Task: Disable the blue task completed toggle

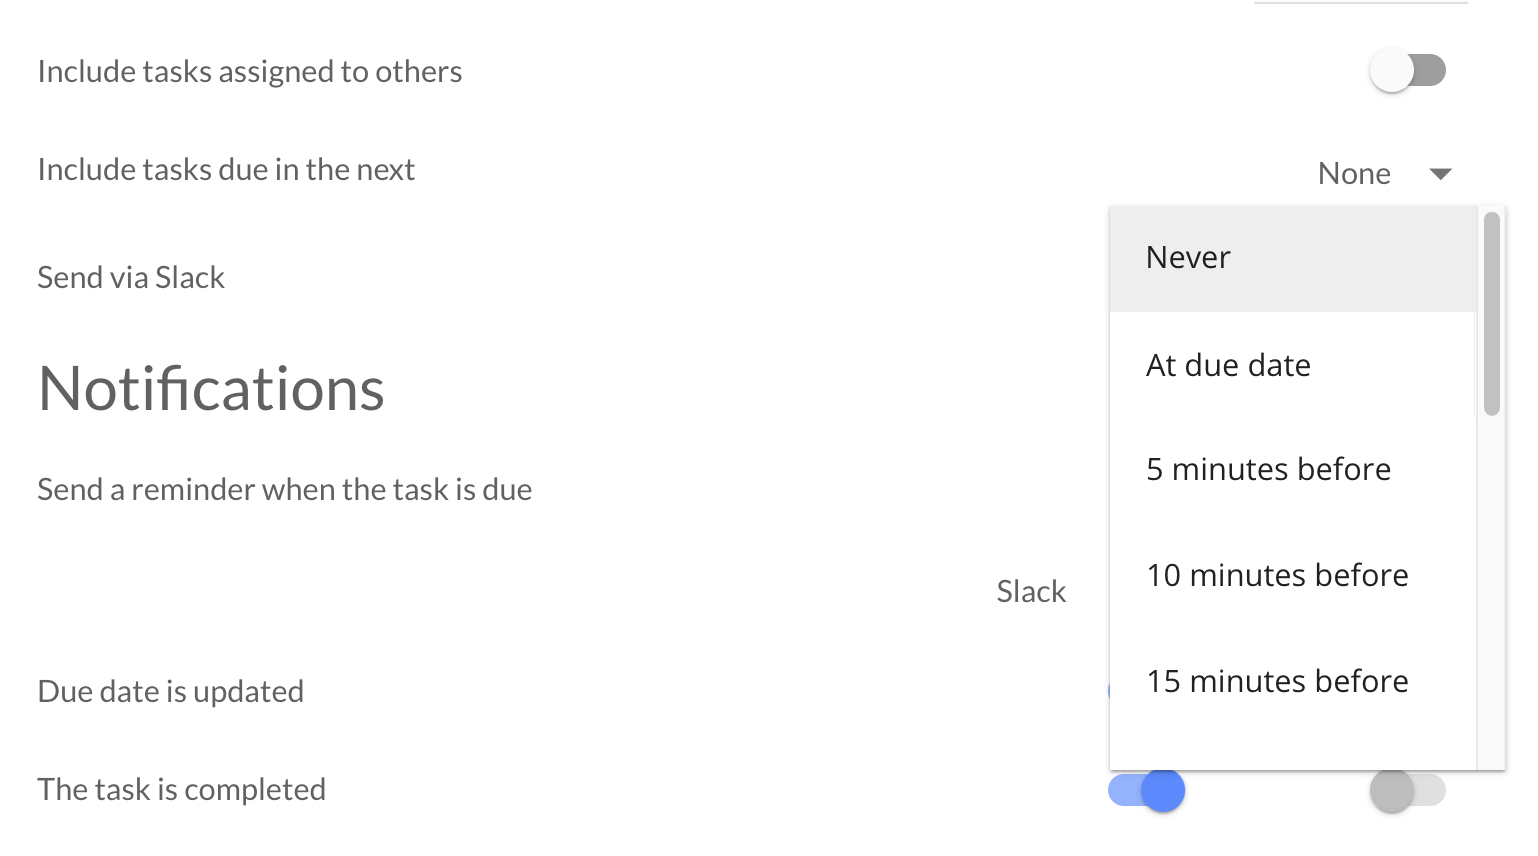Action: (x=1147, y=790)
